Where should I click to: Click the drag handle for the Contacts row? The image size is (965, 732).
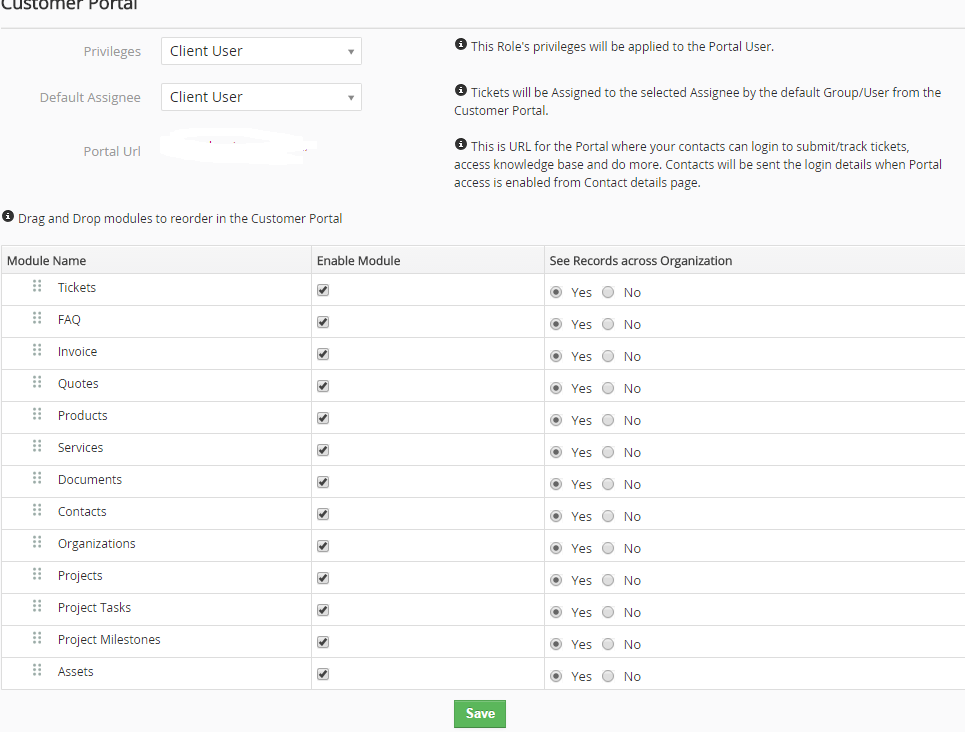click(x=37, y=510)
